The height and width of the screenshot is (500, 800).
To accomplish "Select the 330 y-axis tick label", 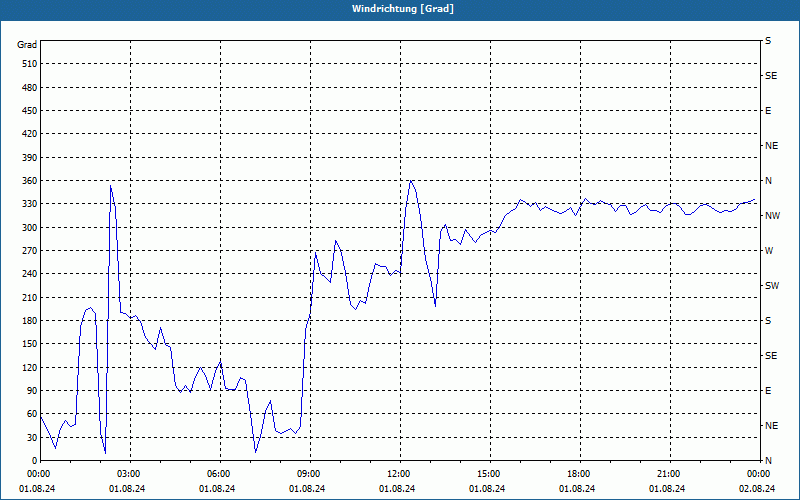I will pos(30,204).
